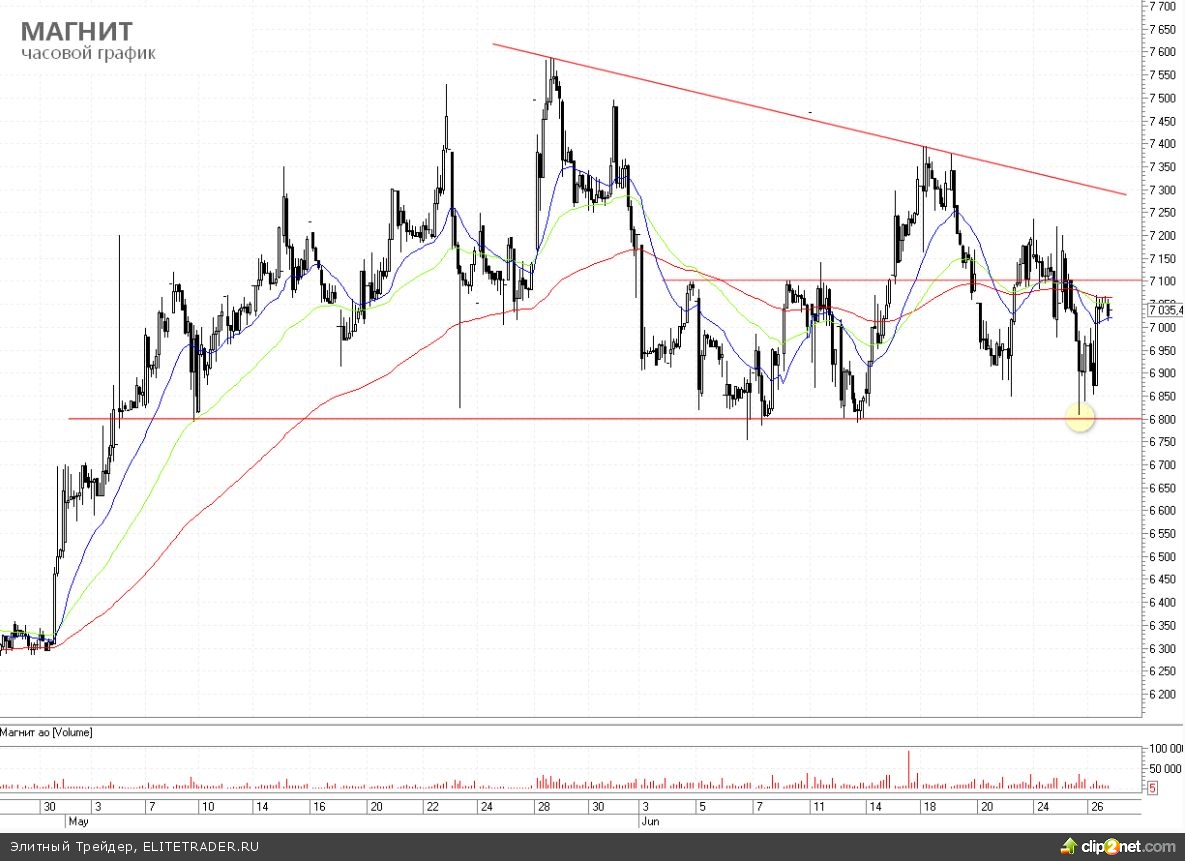1185x861 pixels.
Task: Click the red volume value box '5'
Action: click(x=1153, y=788)
